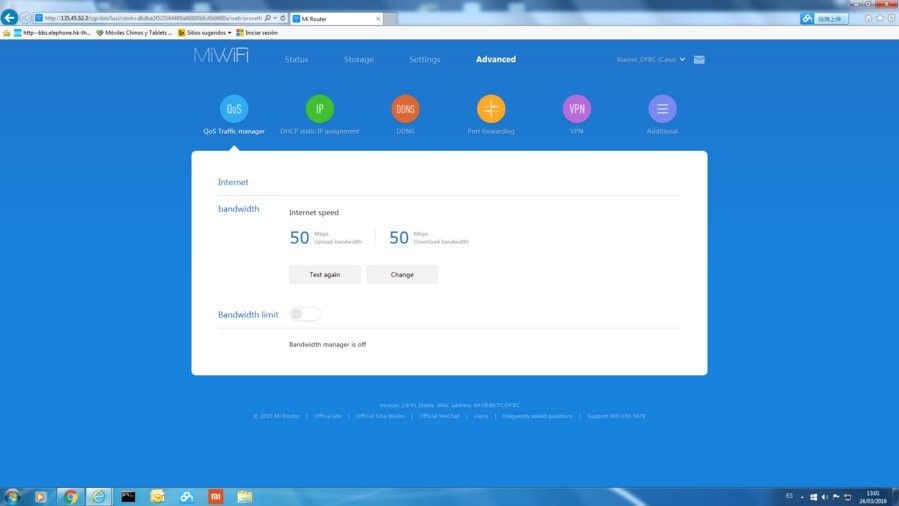Viewport: 899px width, 506px height.
Task: Switch to Internet Explorer taskbar icon
Action: pos(99,496)
